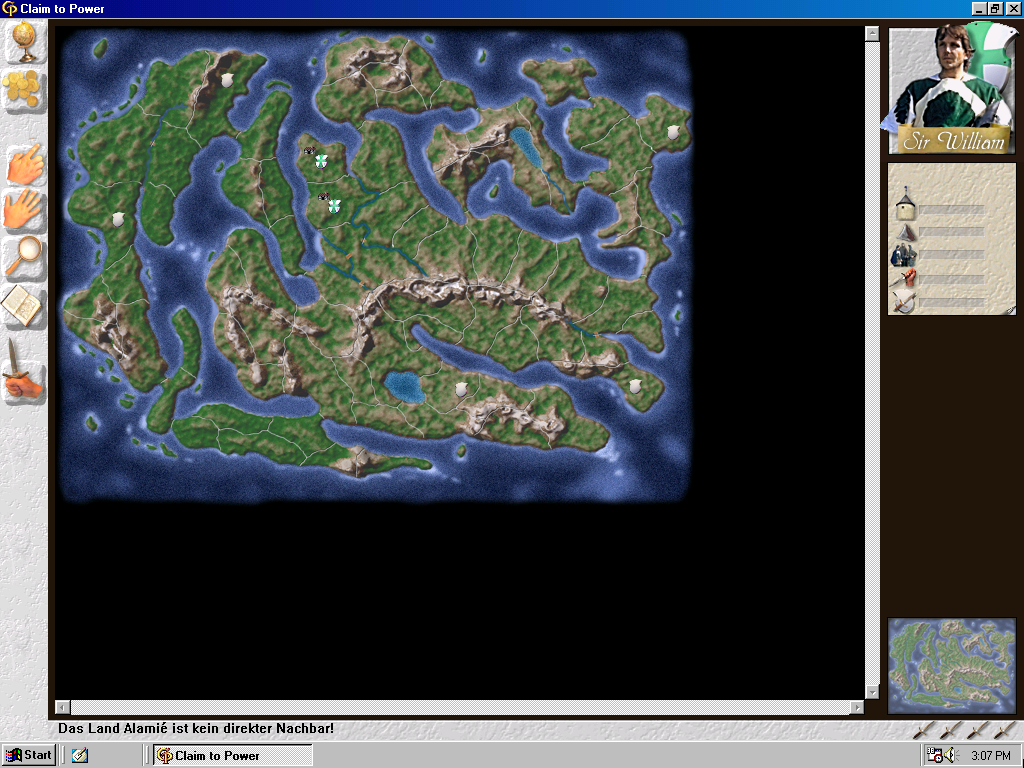Click the value bar beside the tower icon
Viewport: 1024px width, 768px height.
(952, 210)
